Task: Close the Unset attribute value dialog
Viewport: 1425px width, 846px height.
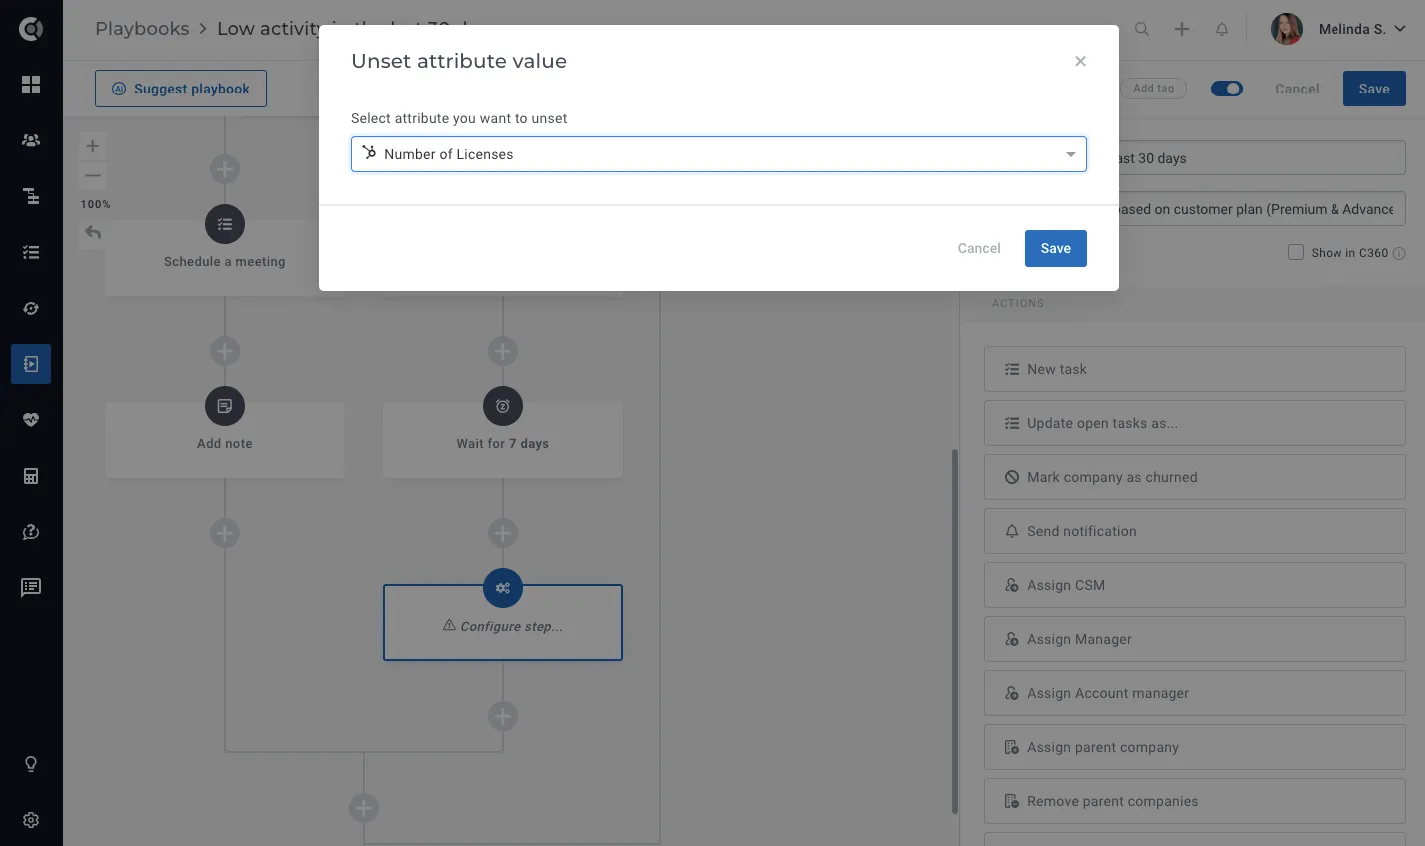Action: 1080,61
